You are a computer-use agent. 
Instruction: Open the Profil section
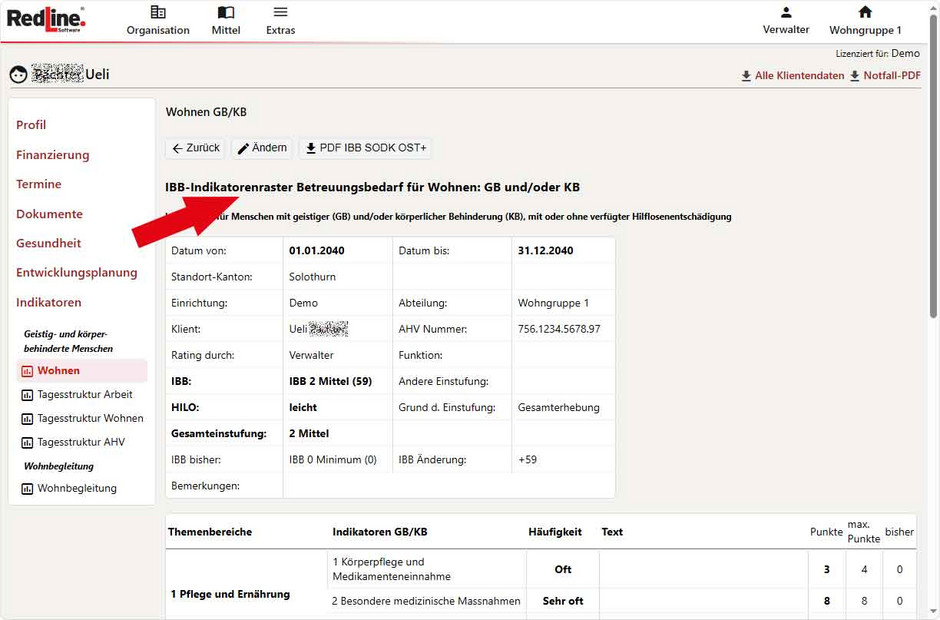tap(31, 125)
